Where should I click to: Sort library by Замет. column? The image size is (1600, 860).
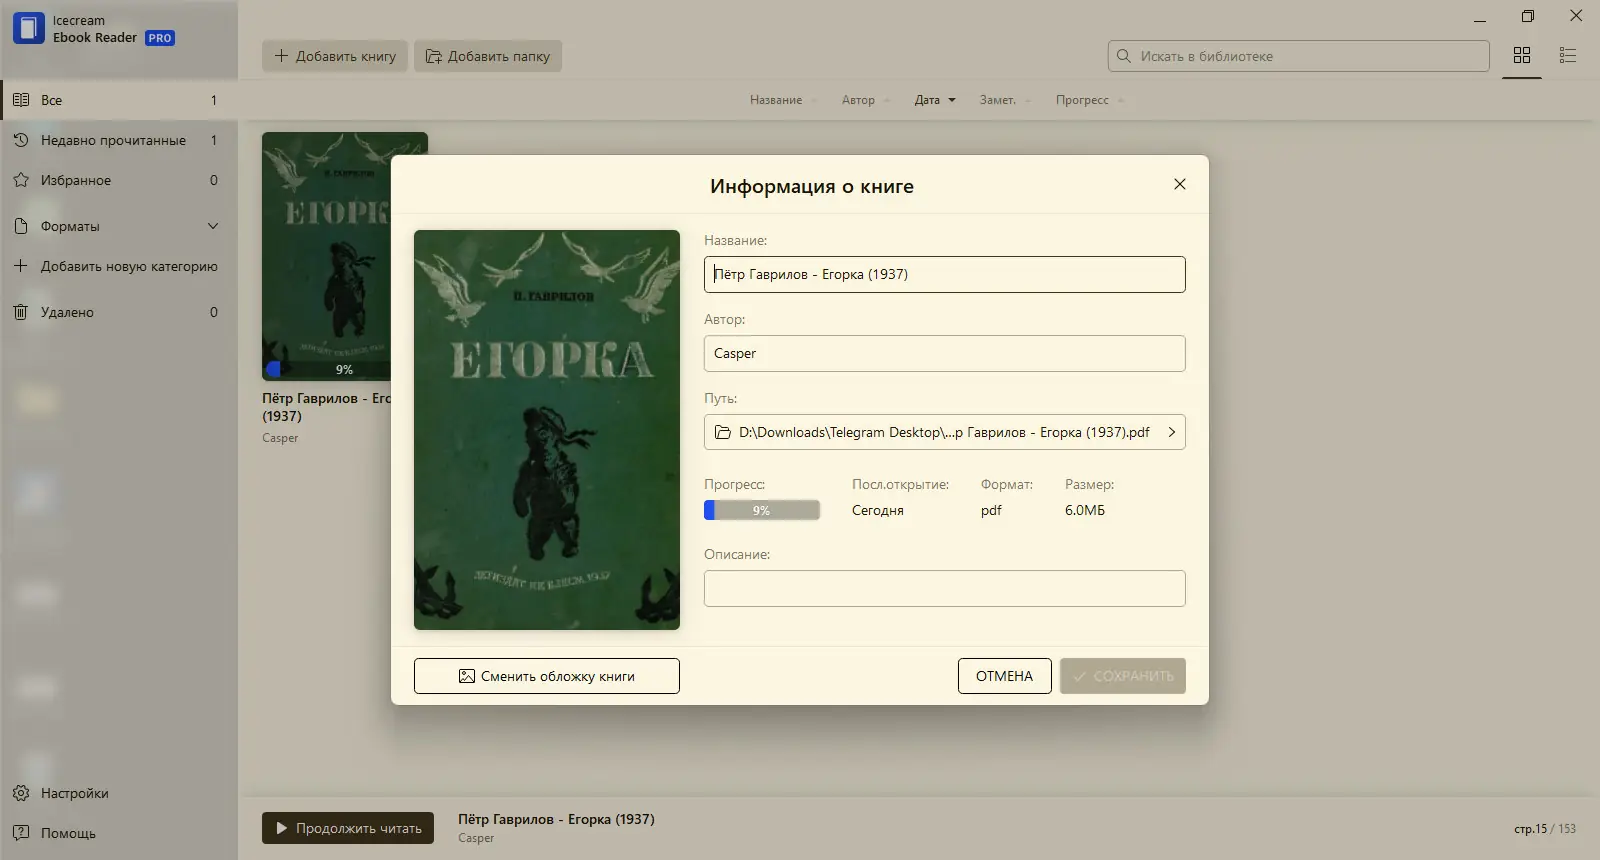pos(1004,100)
